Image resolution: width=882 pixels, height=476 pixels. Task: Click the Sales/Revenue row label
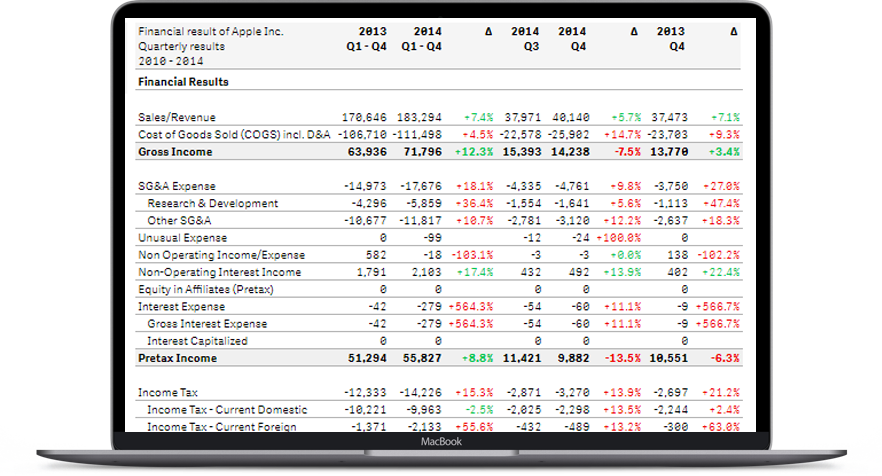pos(177,117)
